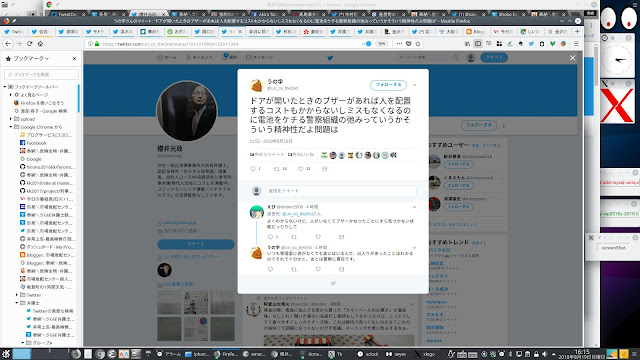Click the blue ツイート compose button in top bar

pos(494,58)
